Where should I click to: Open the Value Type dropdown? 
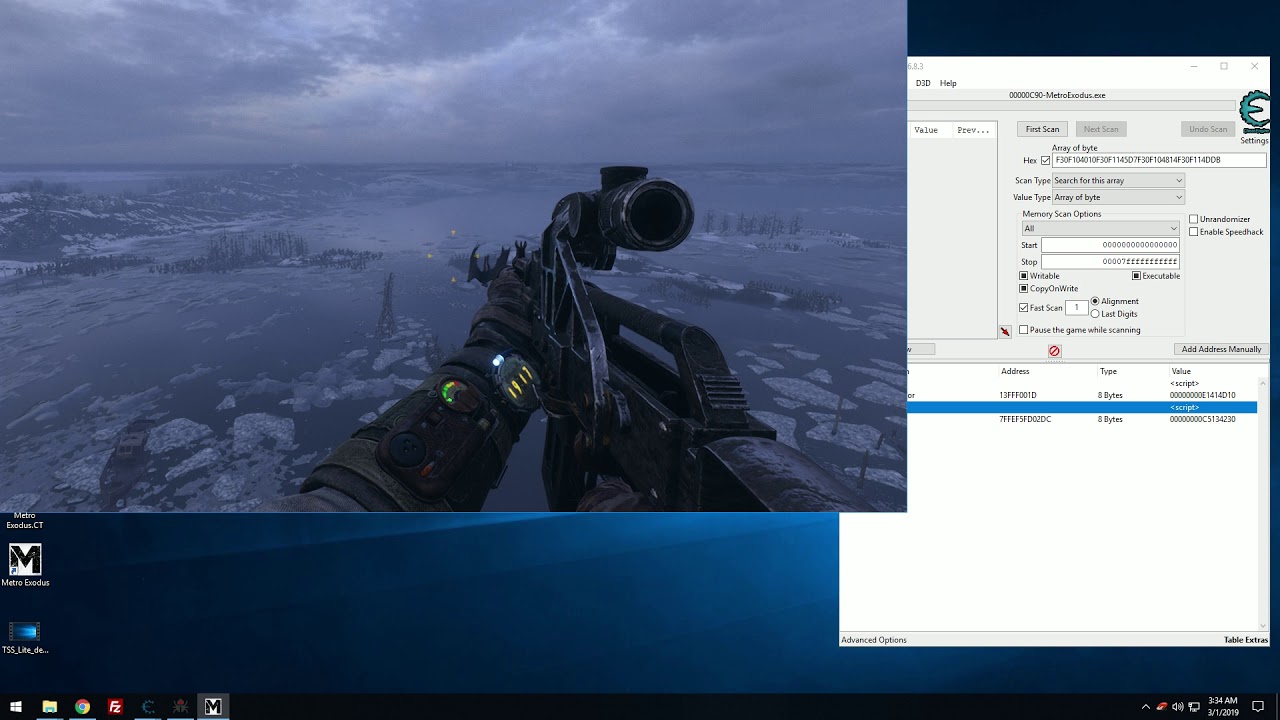[x=1118, y=198]
